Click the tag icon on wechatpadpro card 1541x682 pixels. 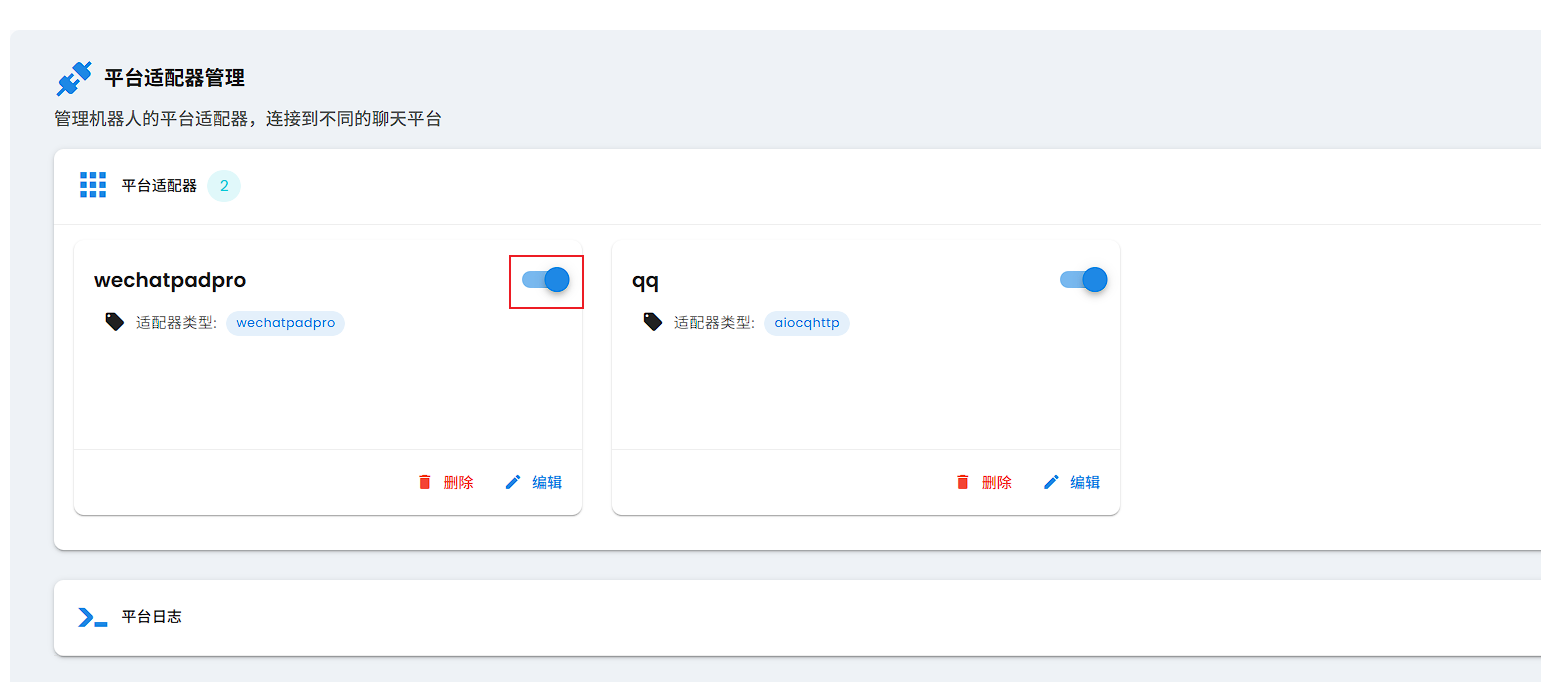tap(115, 322)
